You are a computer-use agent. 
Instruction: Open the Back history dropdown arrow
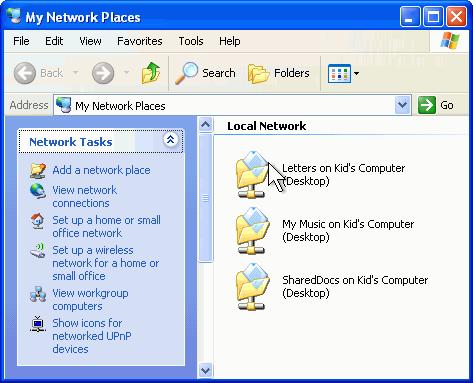(x=76, y=72)
